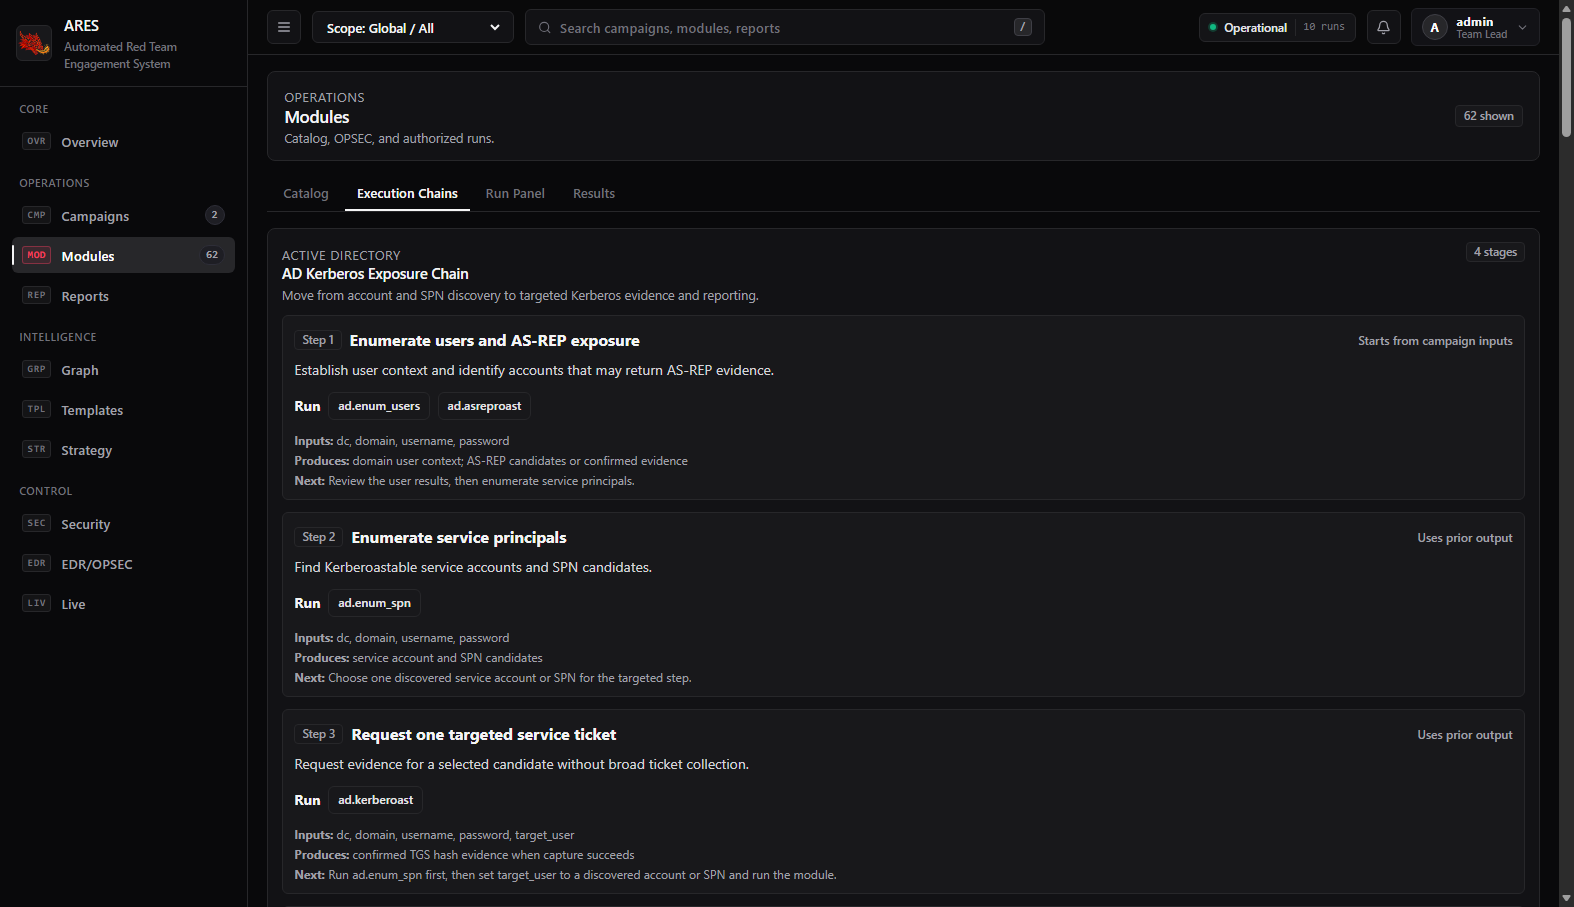Click the Step 3 label chip

pyautogui.click(x=319, y=734)
